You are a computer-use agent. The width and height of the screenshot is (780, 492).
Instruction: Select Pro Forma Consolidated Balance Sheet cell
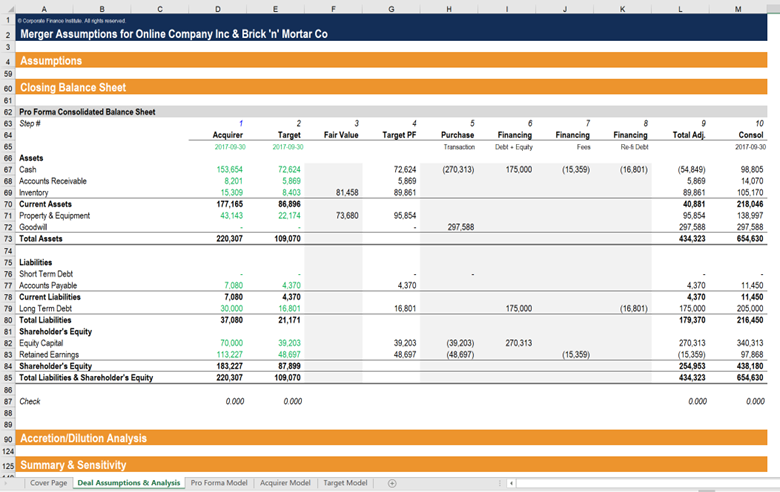(x=87, y=112)
